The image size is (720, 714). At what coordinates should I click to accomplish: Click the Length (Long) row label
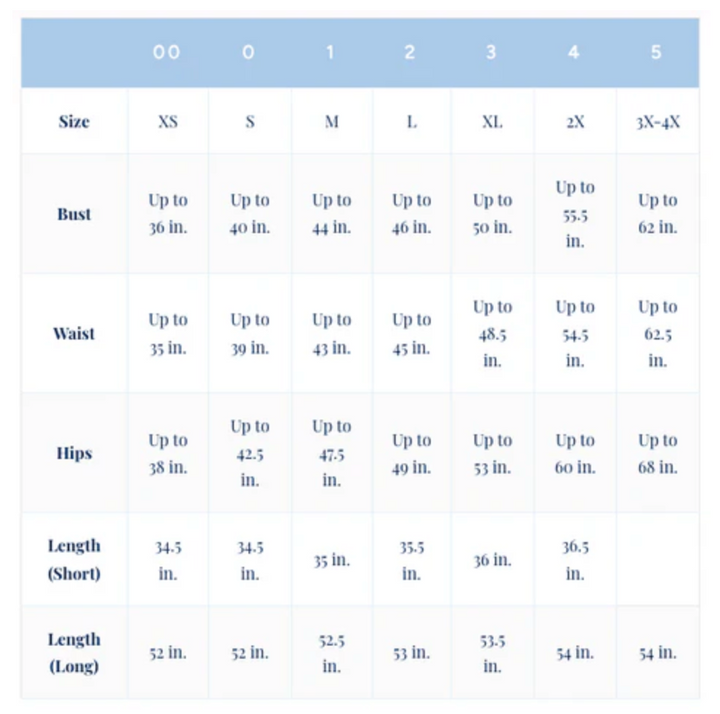tap(74, 652)
